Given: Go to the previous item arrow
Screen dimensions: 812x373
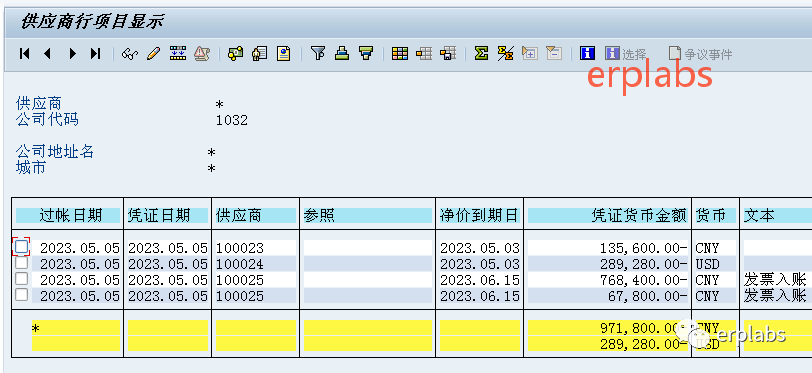Looking at the screenshot, I should click(x=48, y=53).
